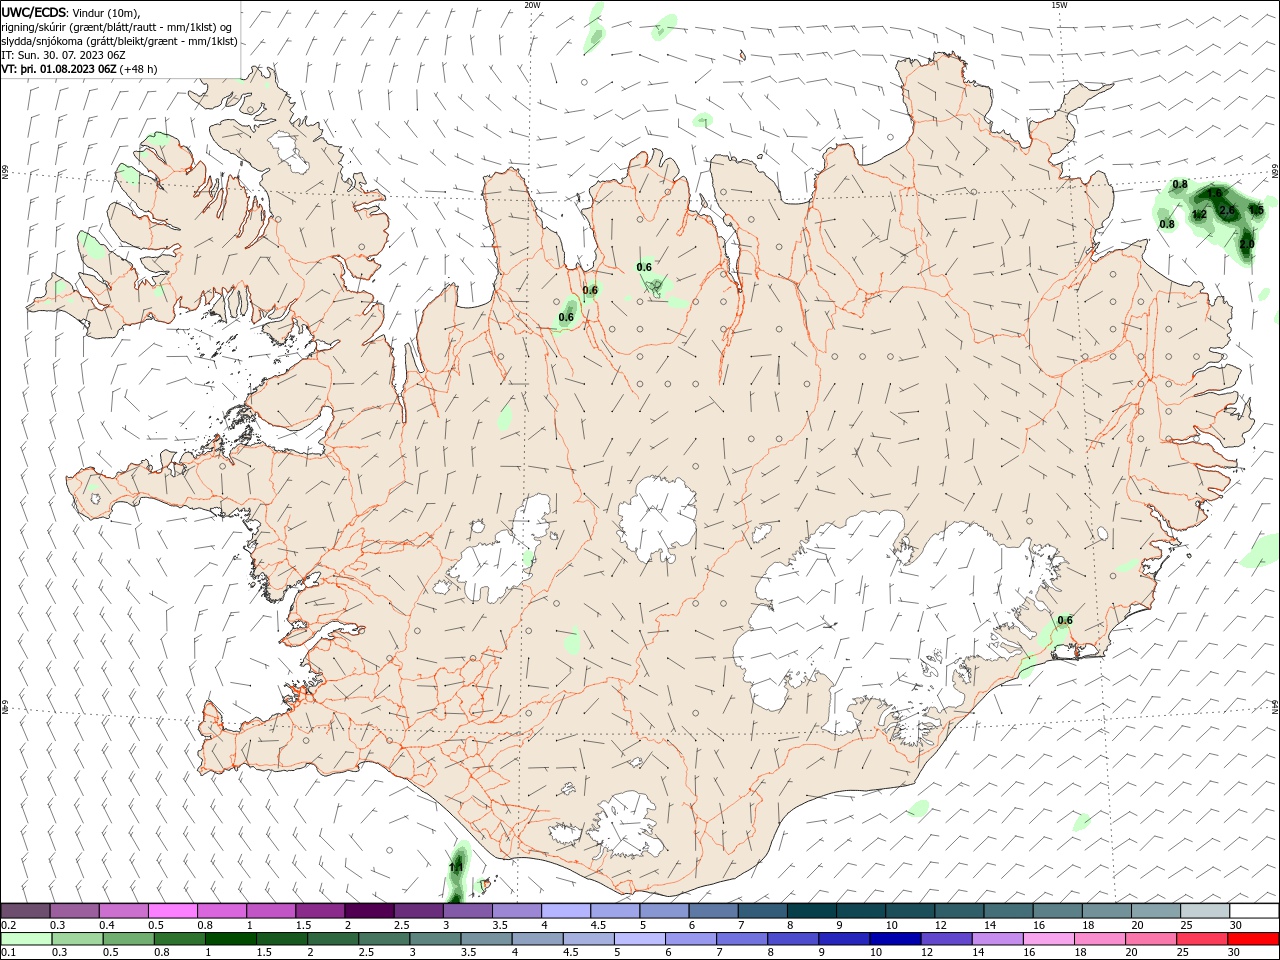Click the 0.1 label in the bottom legend row
Screen dimensions: 1280x960
coord(8,953)
